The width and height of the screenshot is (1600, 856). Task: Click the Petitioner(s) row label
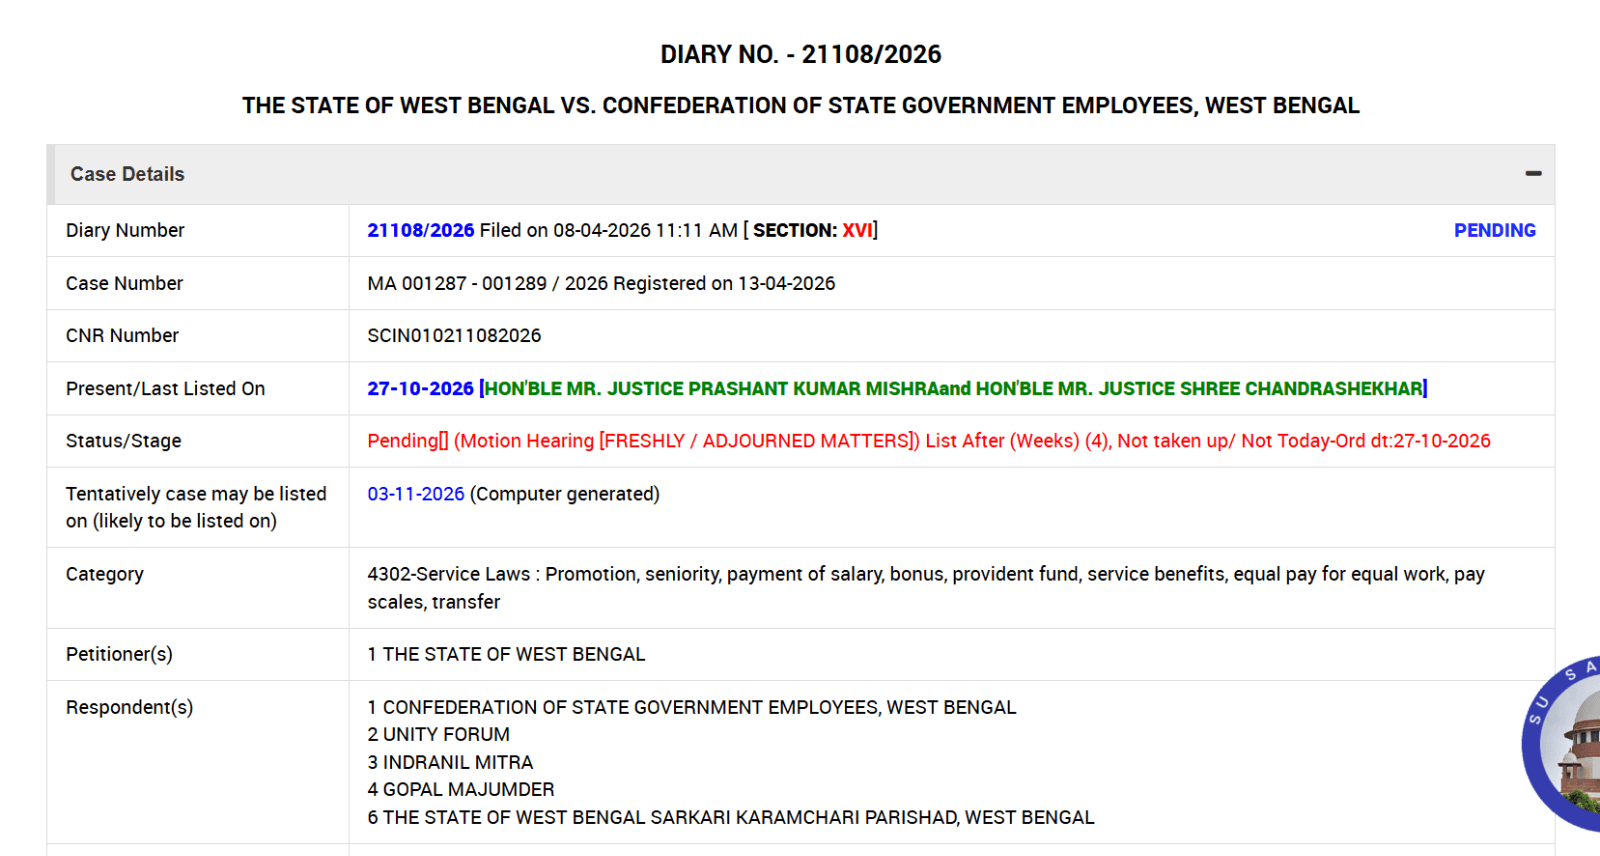[x=119, y=654]
